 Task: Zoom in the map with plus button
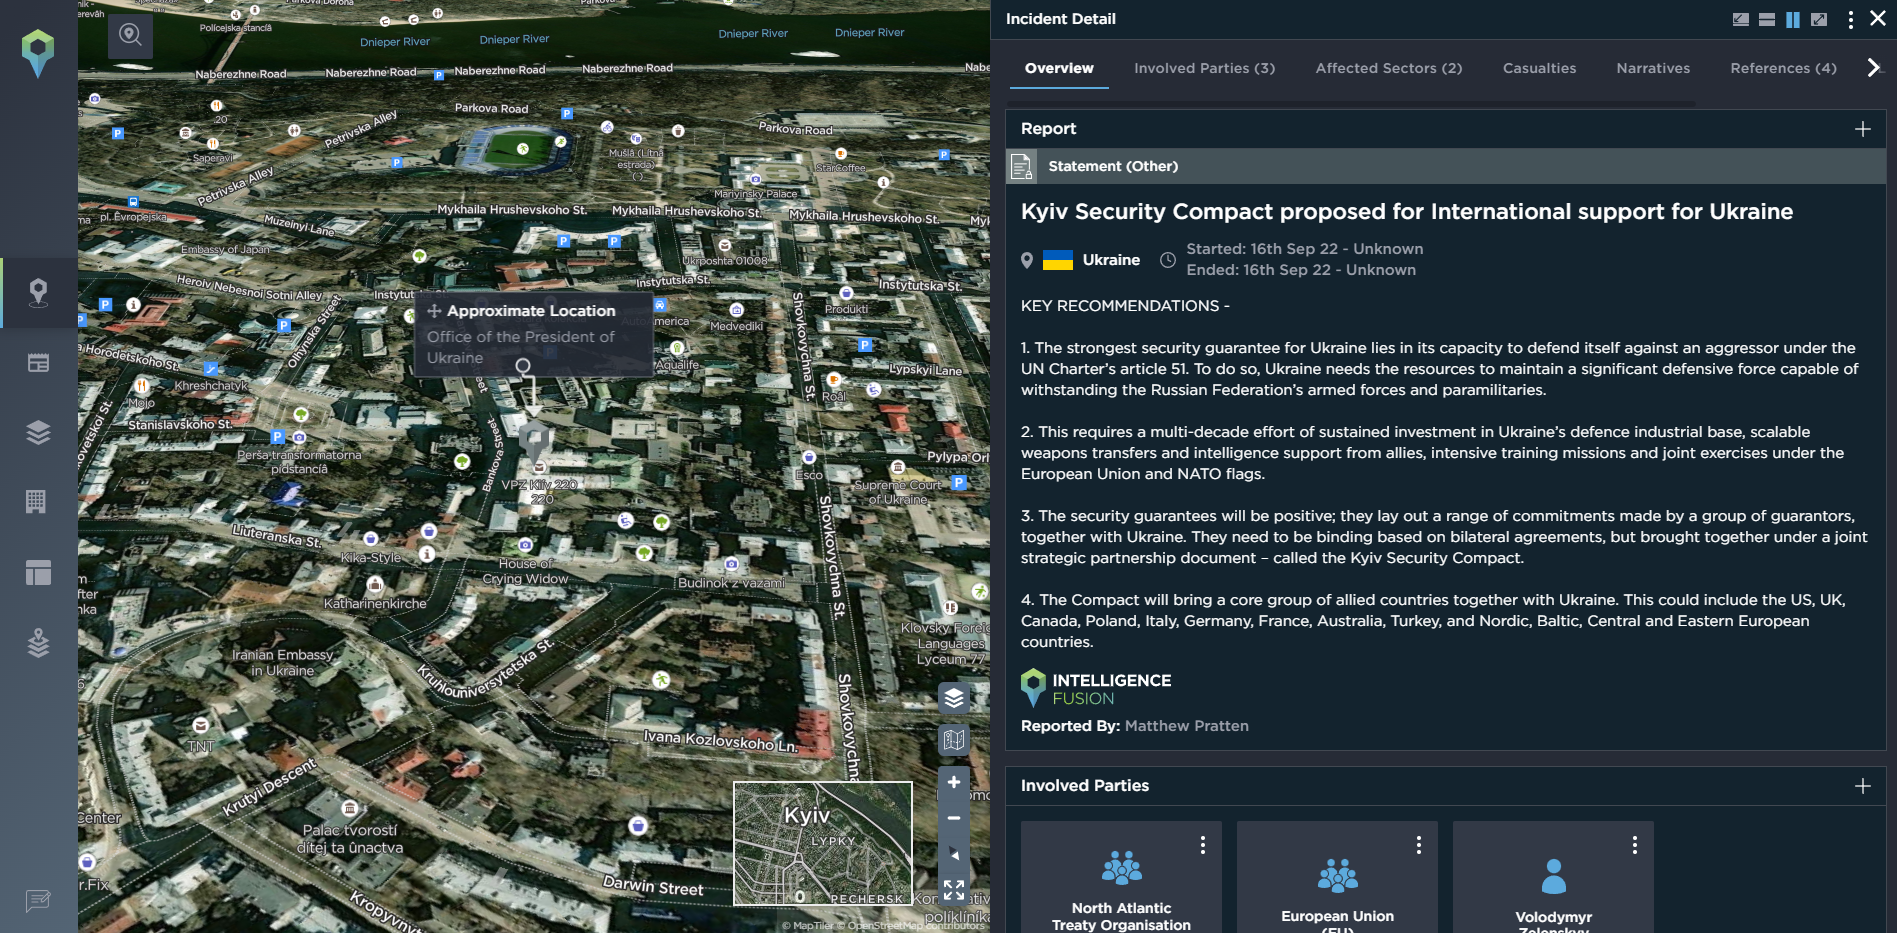pos(954,782)
